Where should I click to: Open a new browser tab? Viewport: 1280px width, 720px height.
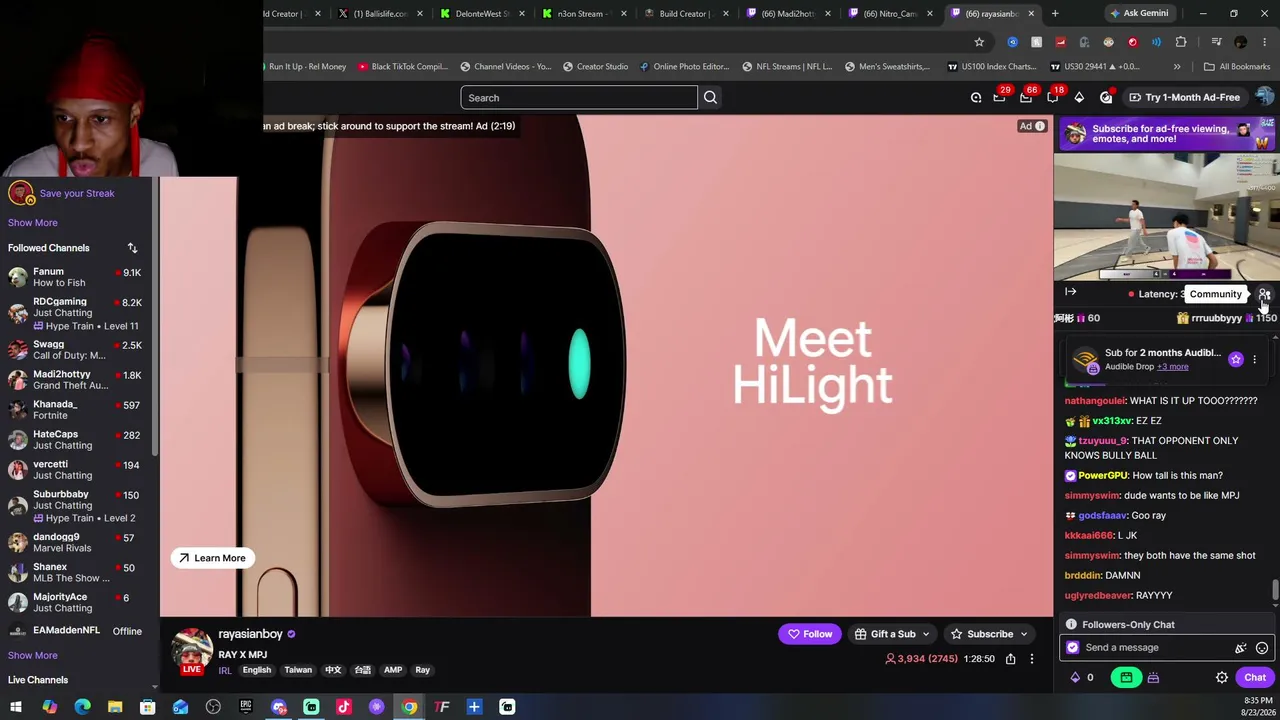point(1055,14)
